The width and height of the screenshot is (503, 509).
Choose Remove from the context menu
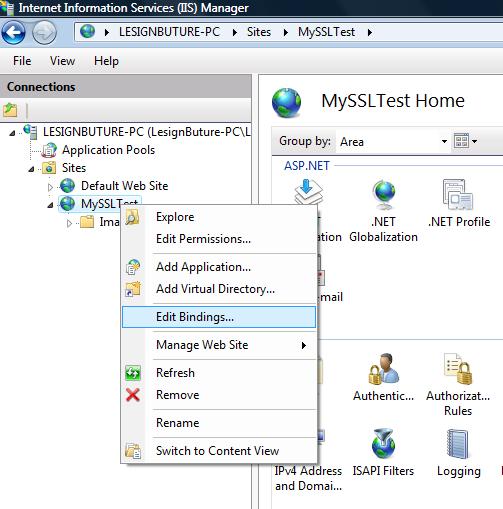[x=219, y=395]
